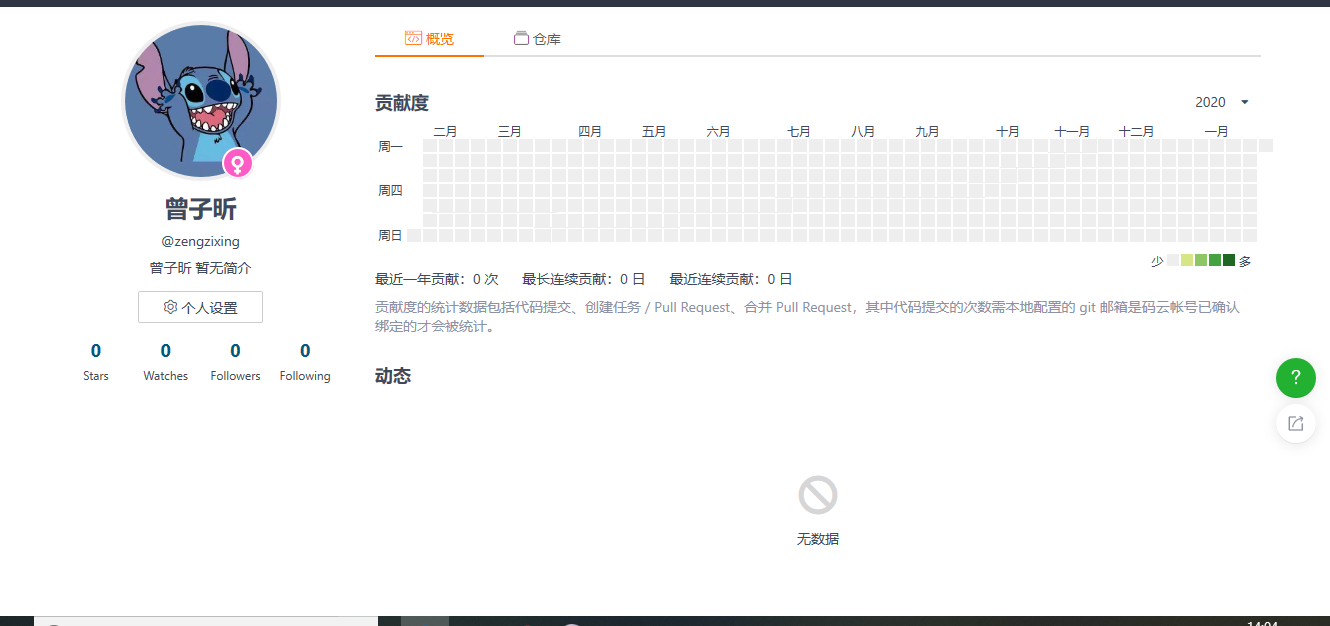Click the @zengzixing handle text
This screenshot has width=1330, height=626.
coord(200,241)
